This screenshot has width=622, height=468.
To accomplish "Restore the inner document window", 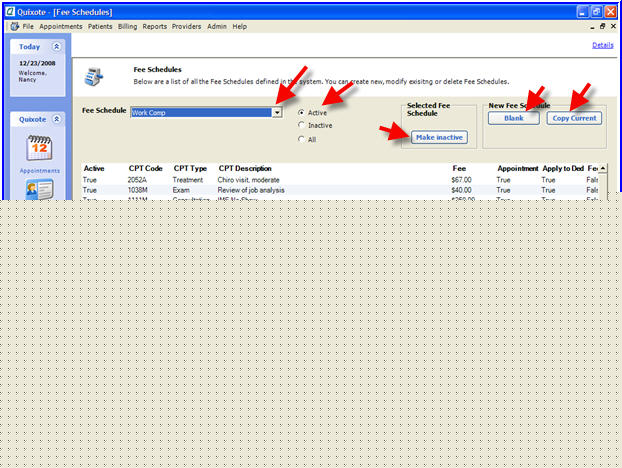I will [x=603, y=26].
